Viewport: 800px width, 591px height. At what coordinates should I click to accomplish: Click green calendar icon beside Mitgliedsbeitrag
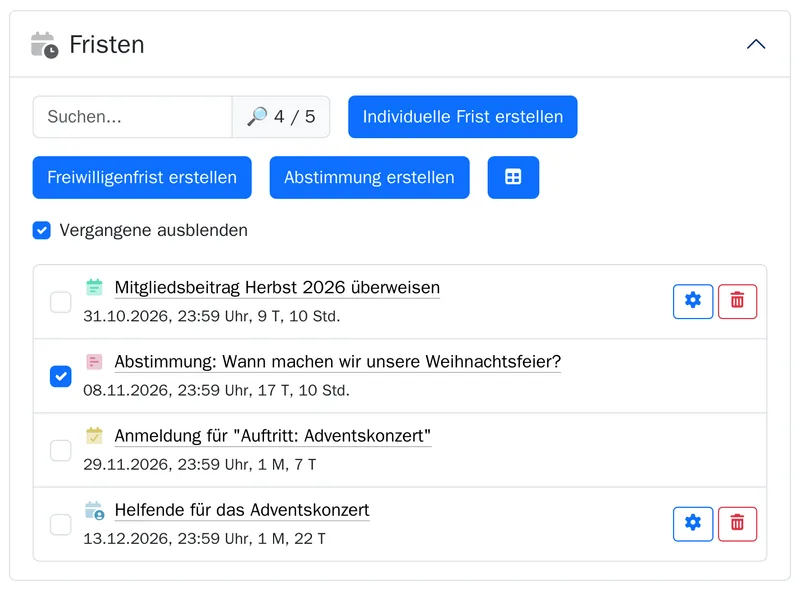(x=94, y=287)
